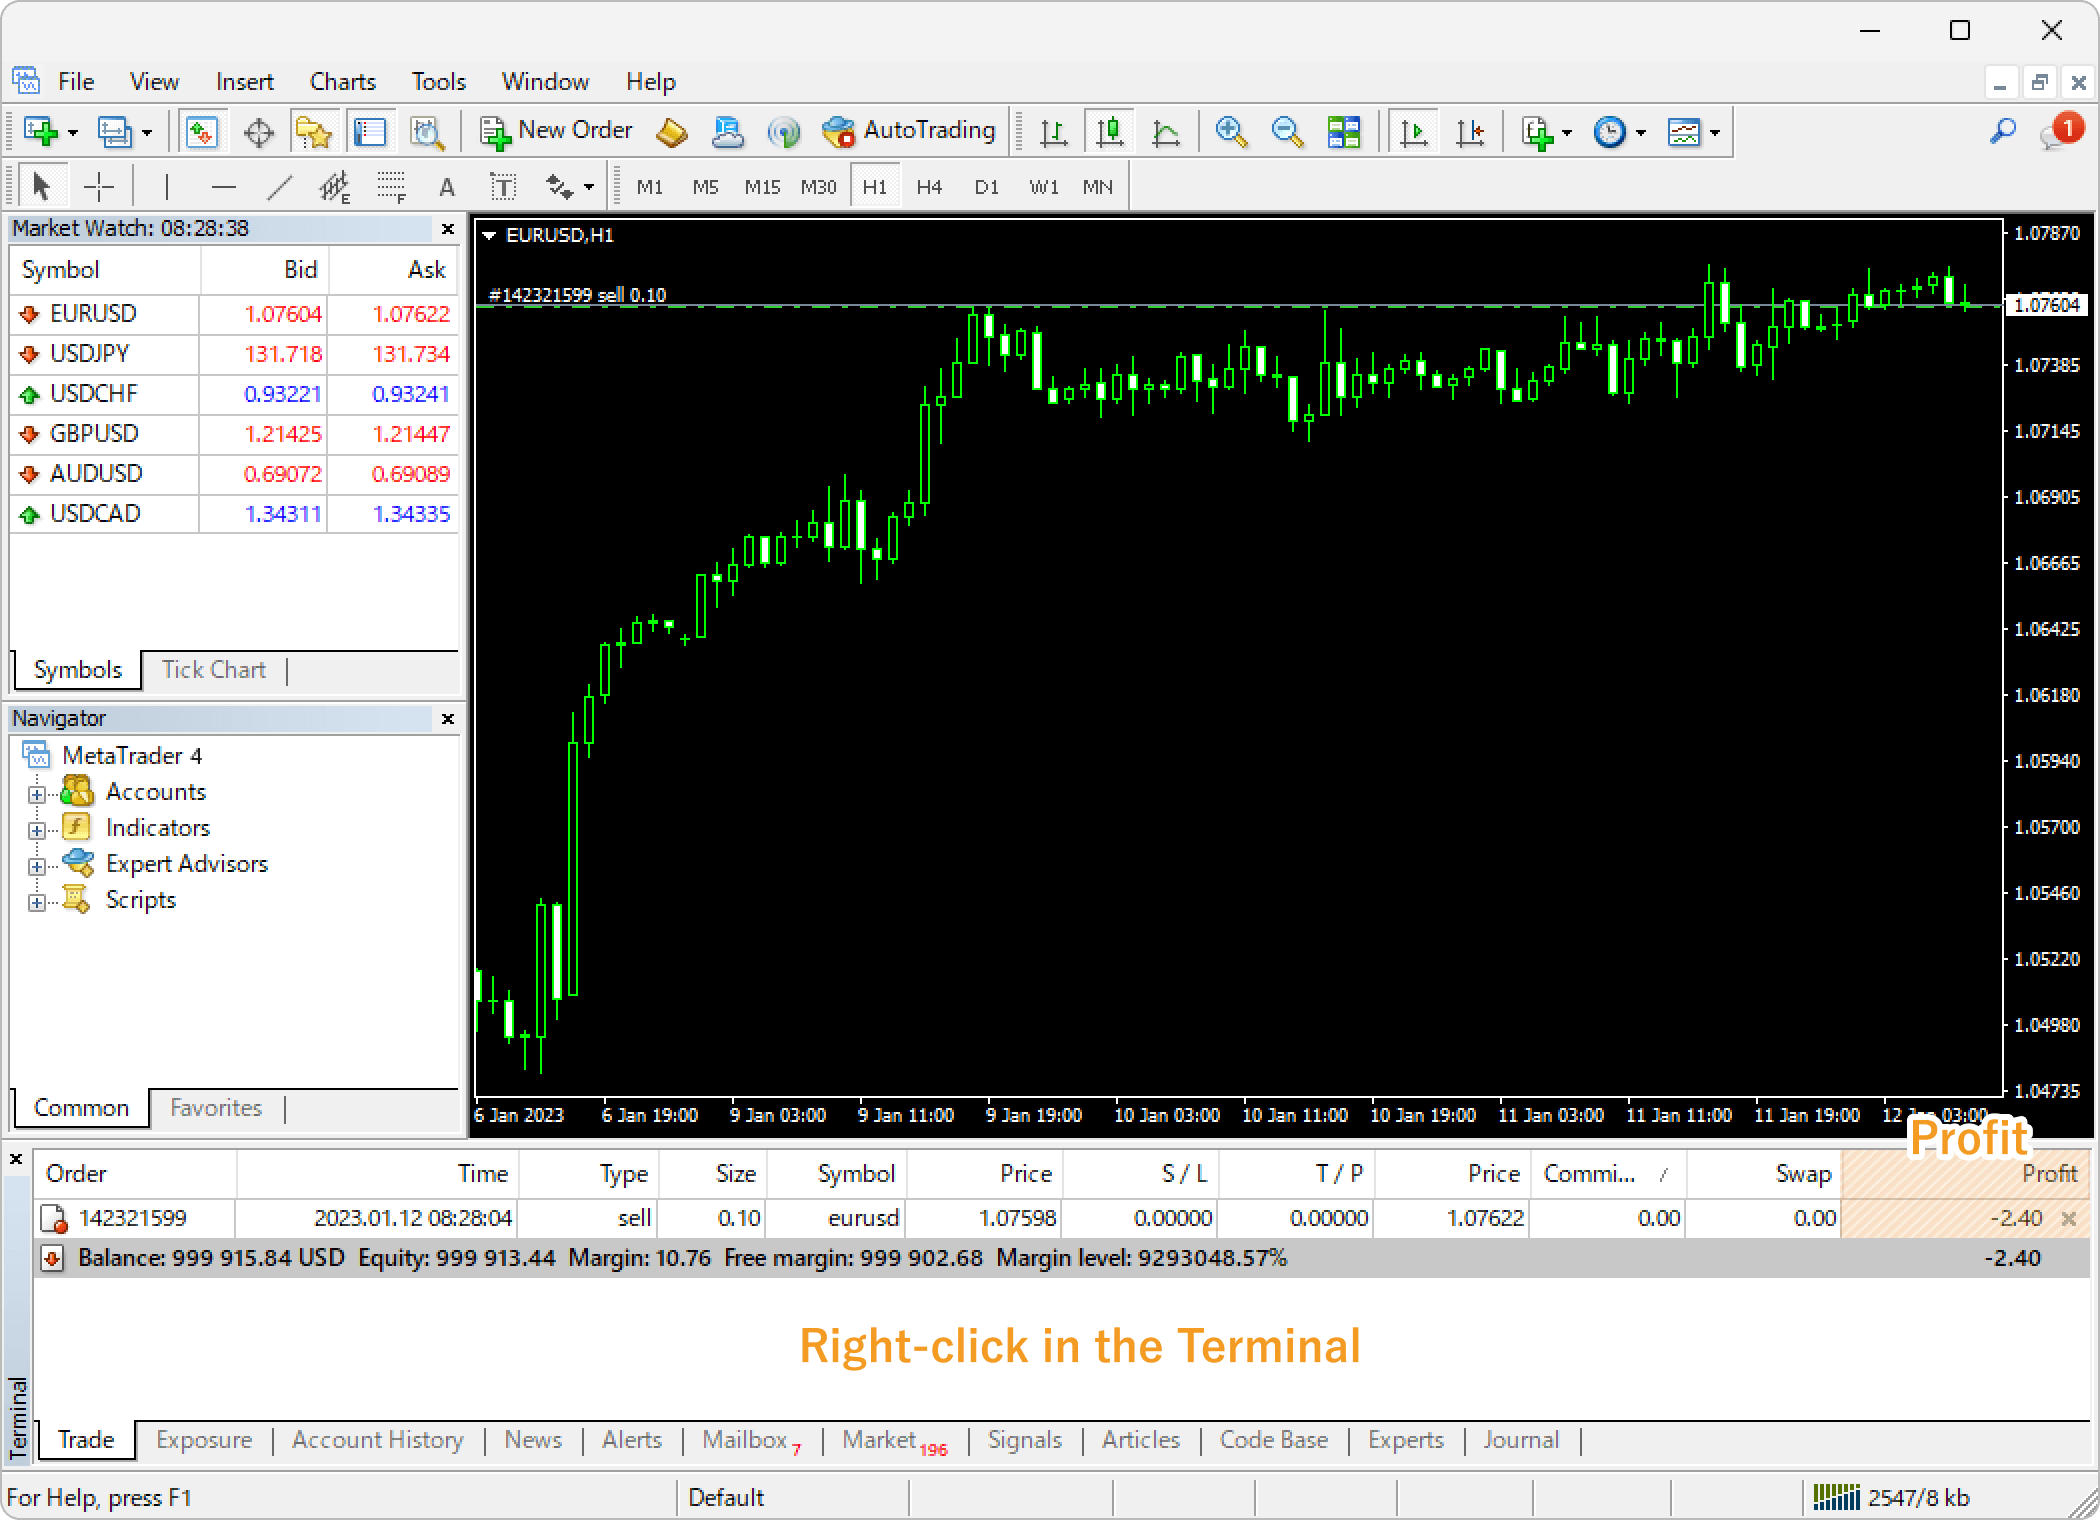Click the Timeframe H1 button
The image size is (2100, 1520).
[x=872, y=186]
